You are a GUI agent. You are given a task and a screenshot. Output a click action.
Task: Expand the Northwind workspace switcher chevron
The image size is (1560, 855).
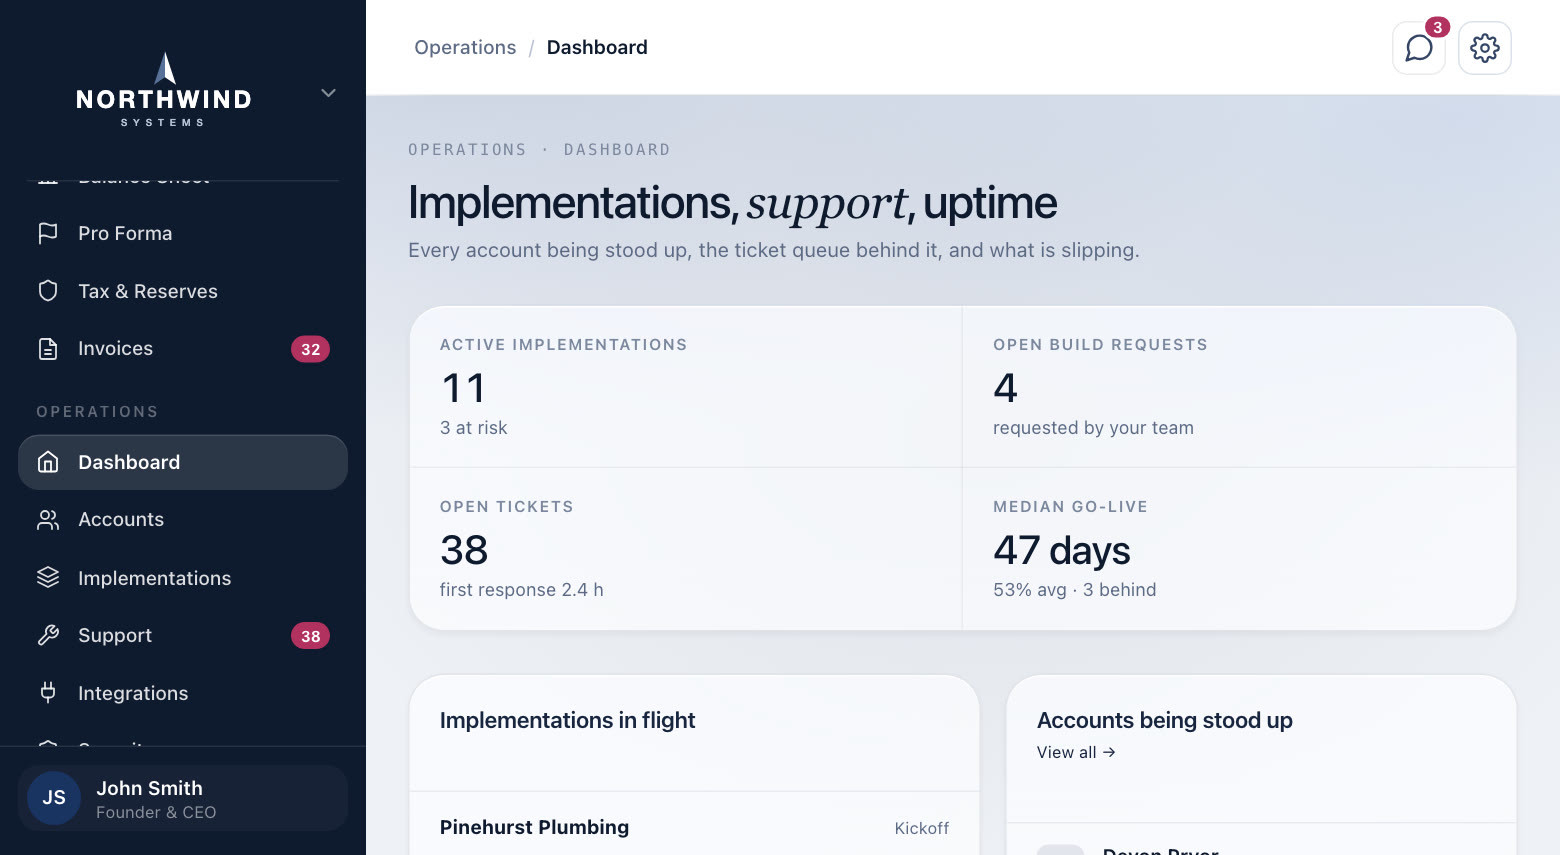(328, 93)
